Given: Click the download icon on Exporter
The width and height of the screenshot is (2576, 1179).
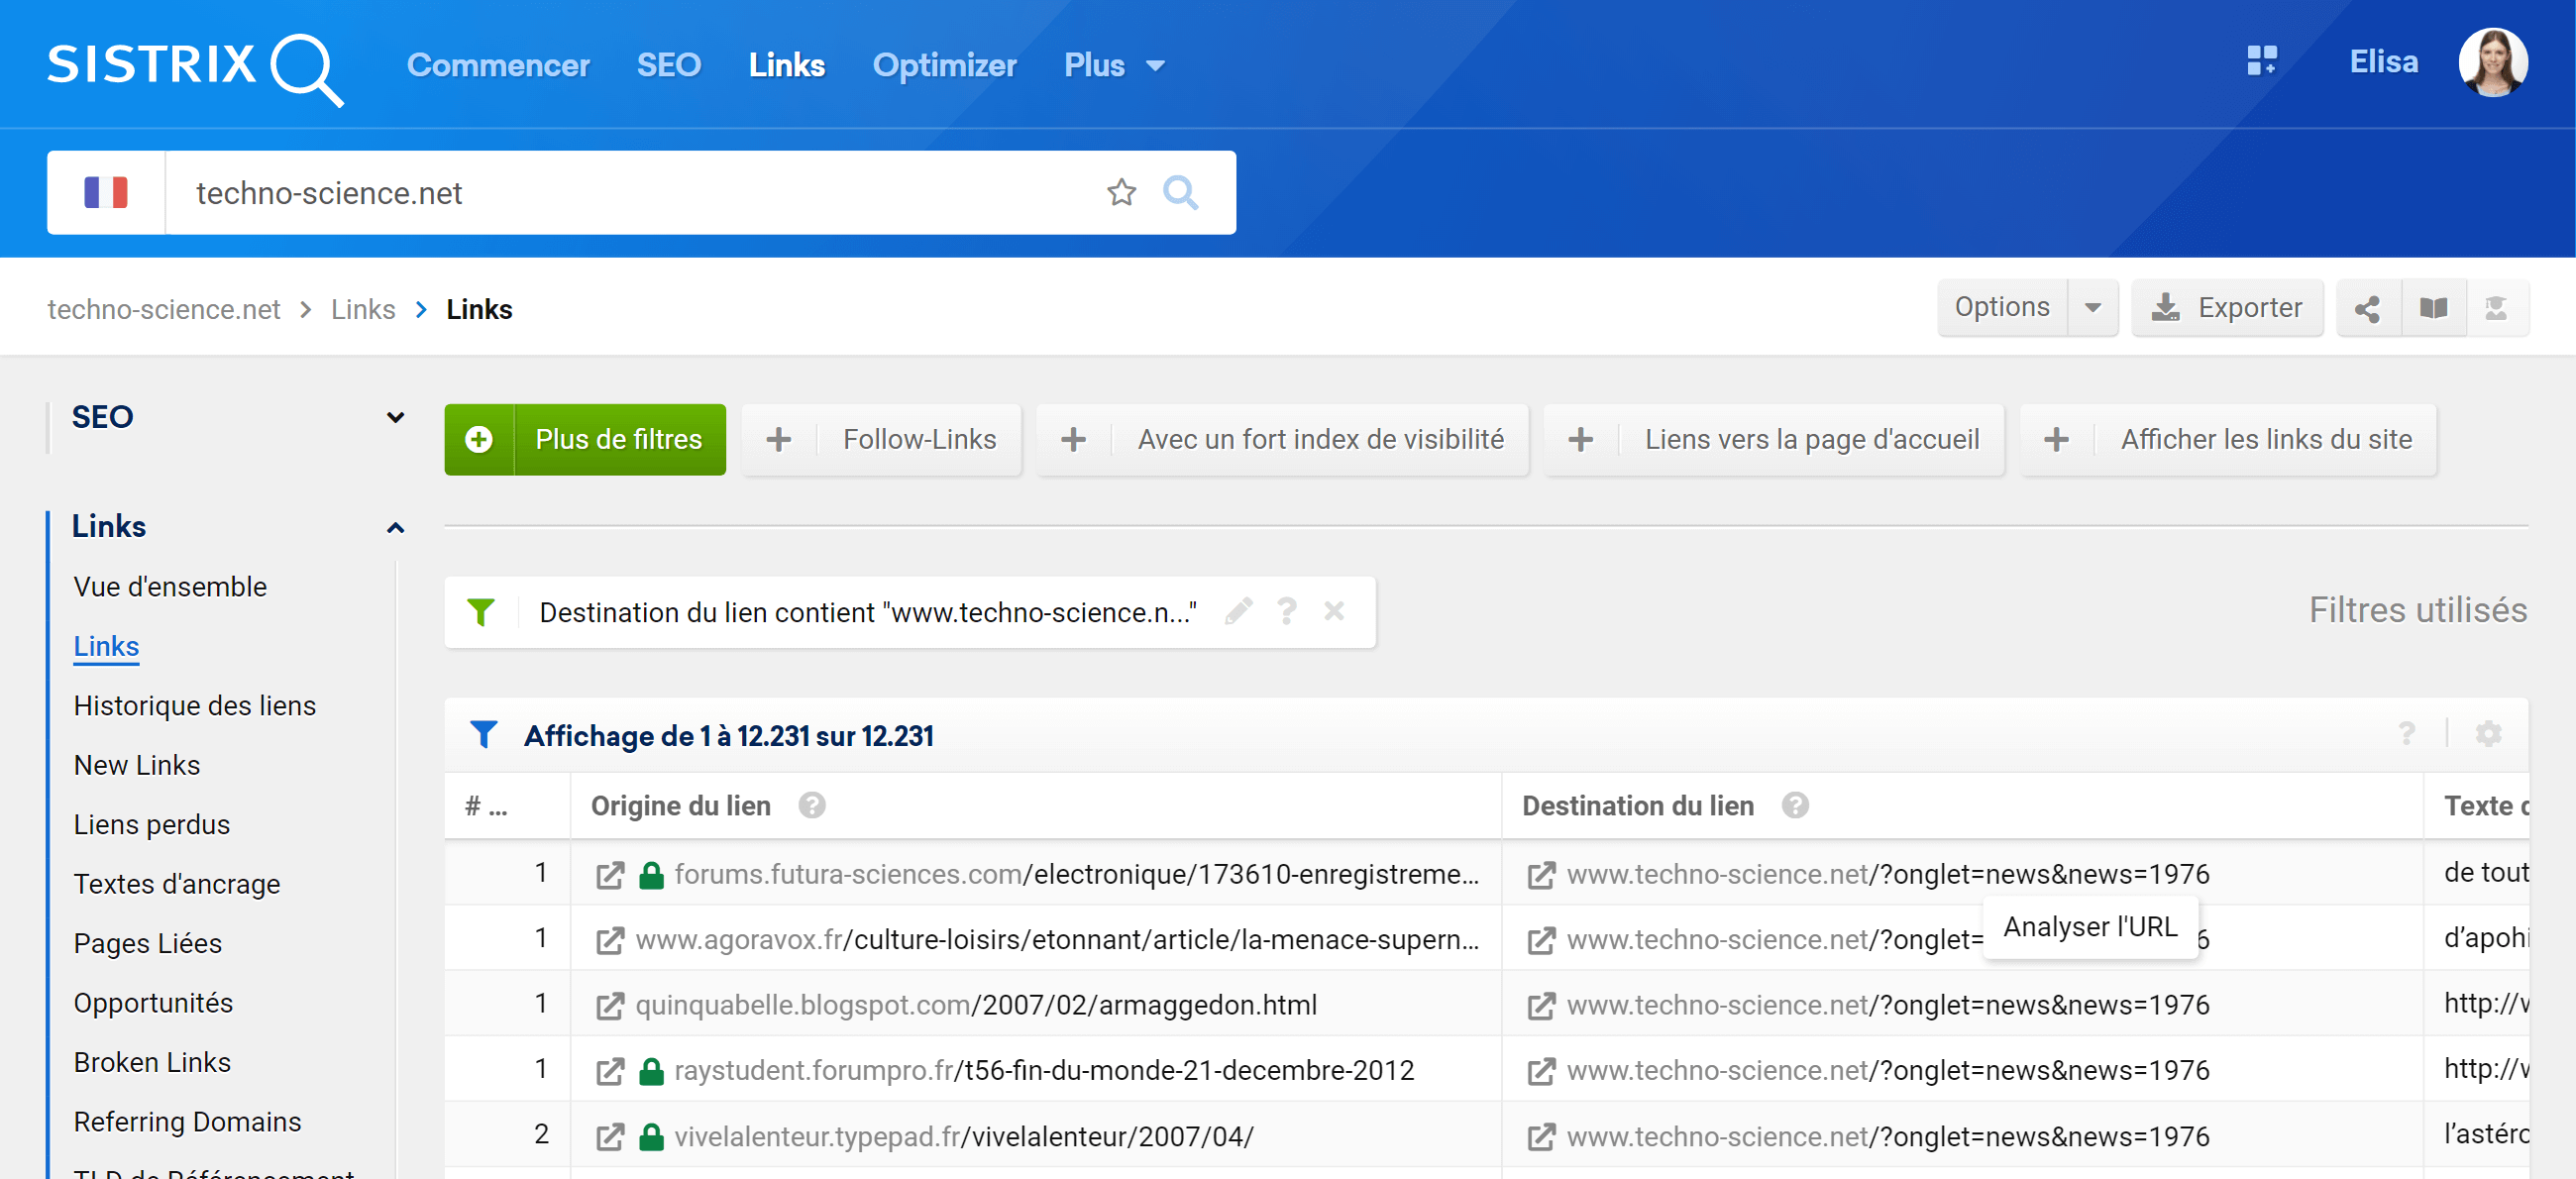Looking at the screenshot, I should click(x=2165, y=308).
